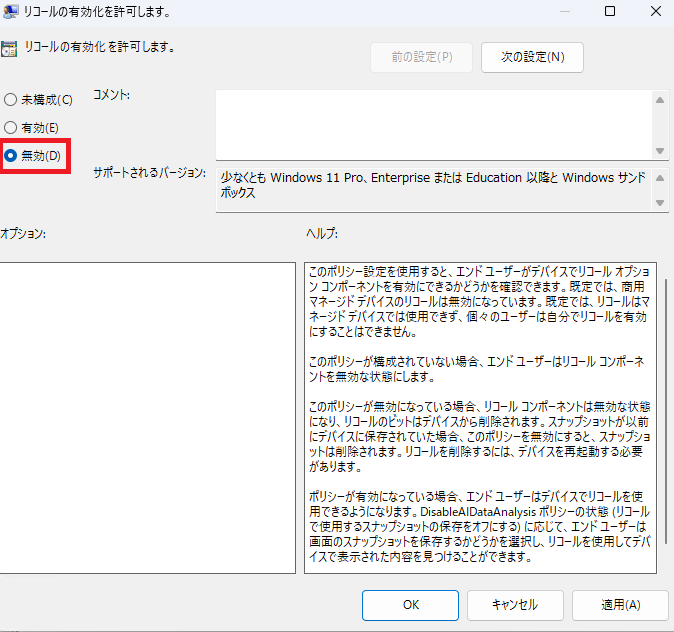Click the help text vertical scrollbar
This screenshot has height=632, width=674.
pos(666,411)
